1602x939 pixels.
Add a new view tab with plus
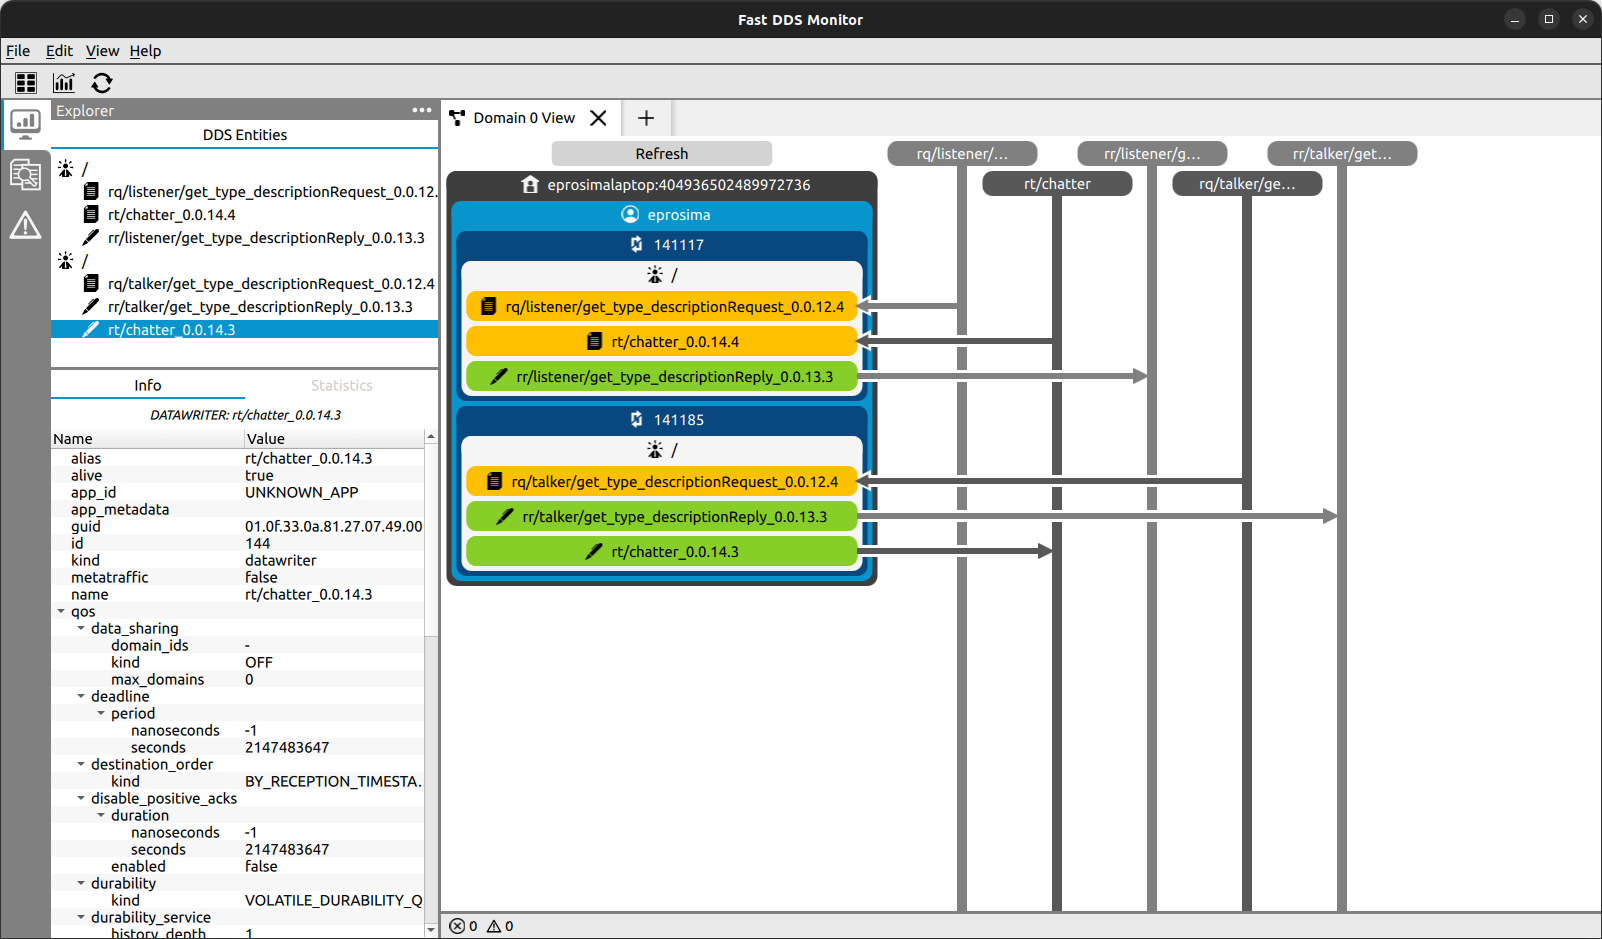tap(646, 118)
